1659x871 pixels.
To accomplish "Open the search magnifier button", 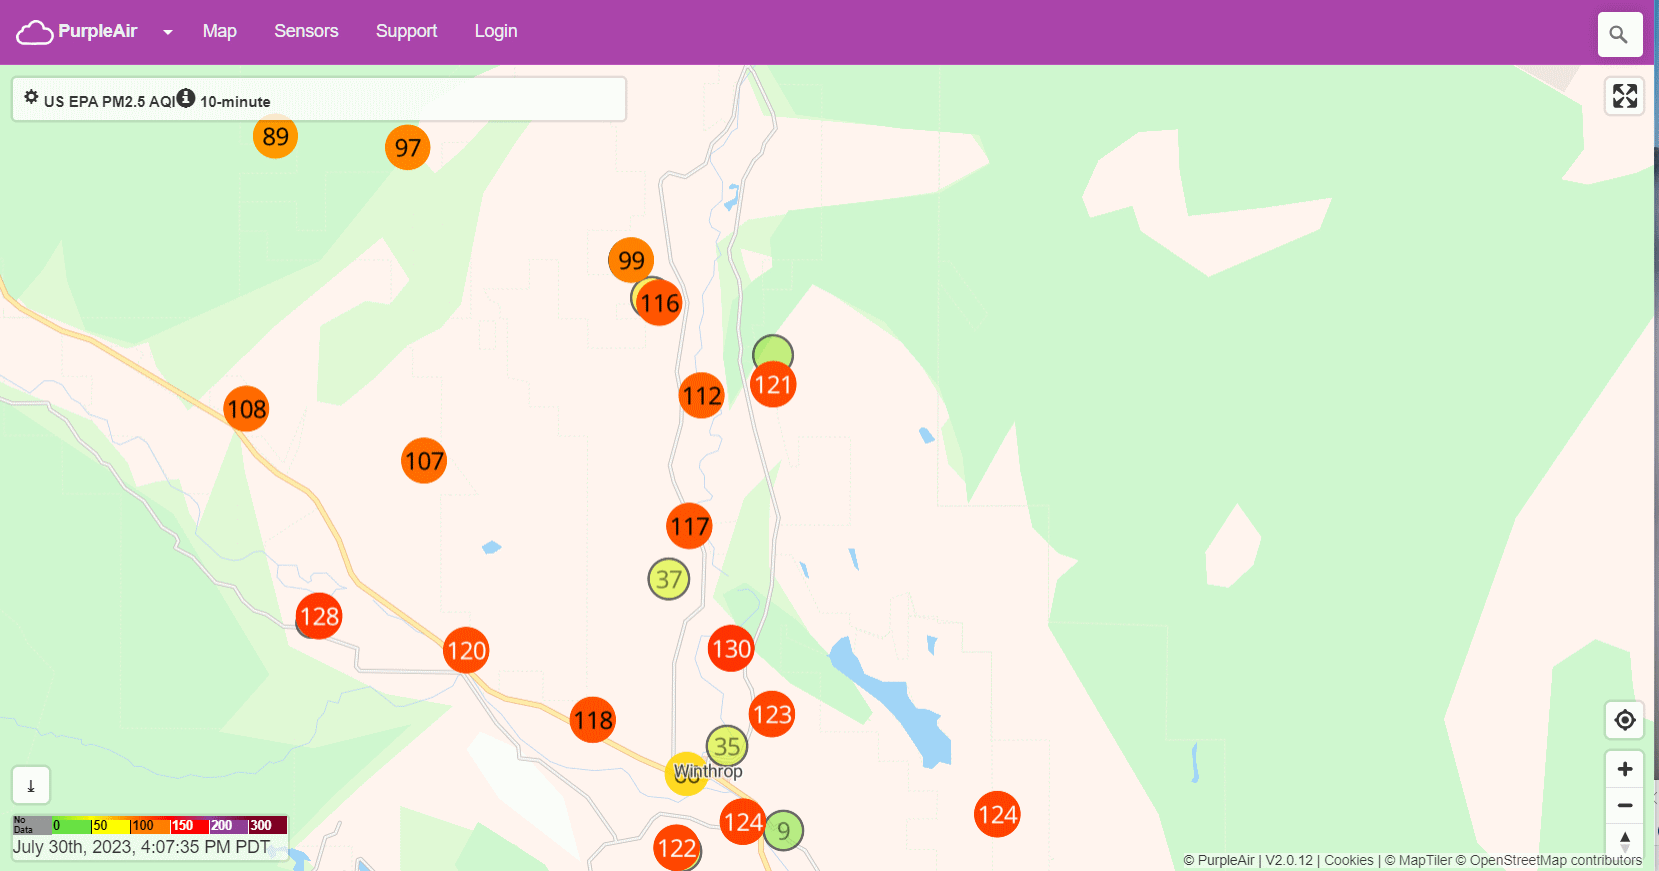I will [x=1619, y=35].
